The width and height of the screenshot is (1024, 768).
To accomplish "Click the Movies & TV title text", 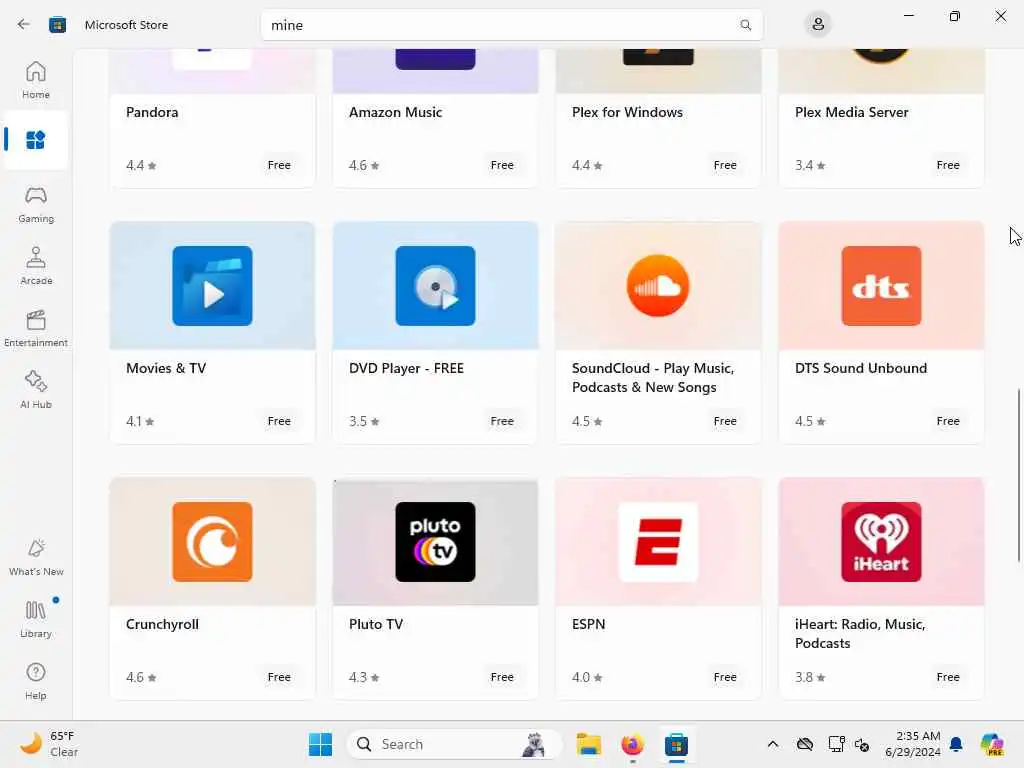I will 166,368.
